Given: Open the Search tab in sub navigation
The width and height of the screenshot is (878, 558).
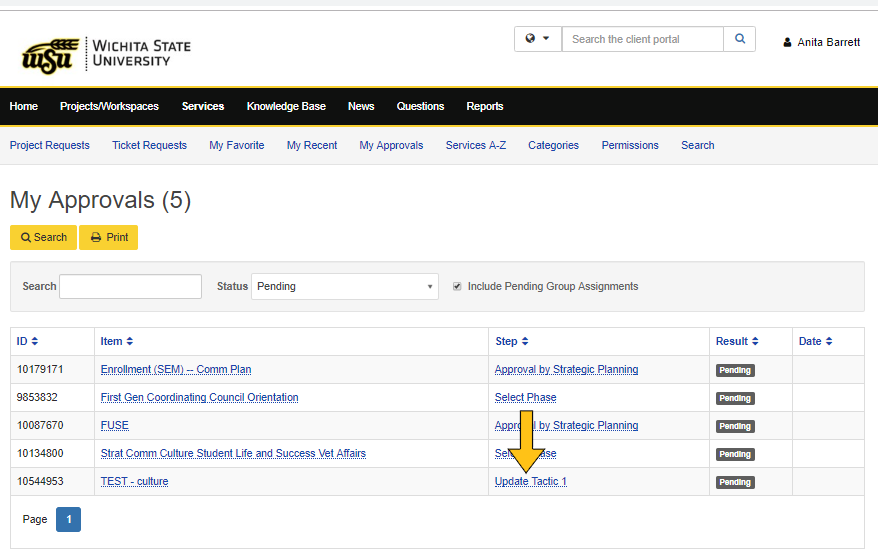Looking at the screenshot, I should pyautogui.click(x=698, y=146).
